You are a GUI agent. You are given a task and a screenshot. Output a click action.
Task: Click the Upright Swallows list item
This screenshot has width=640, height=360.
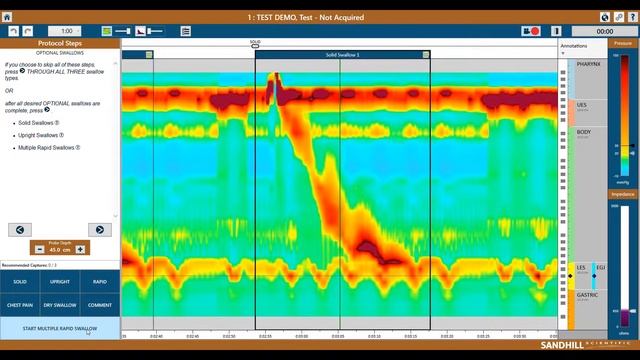click(41, 135)
